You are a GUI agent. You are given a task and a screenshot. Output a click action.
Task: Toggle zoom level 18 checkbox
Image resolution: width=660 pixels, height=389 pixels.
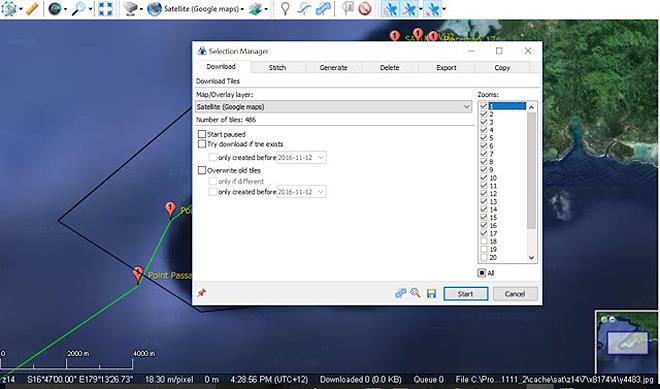pos(484,241)
